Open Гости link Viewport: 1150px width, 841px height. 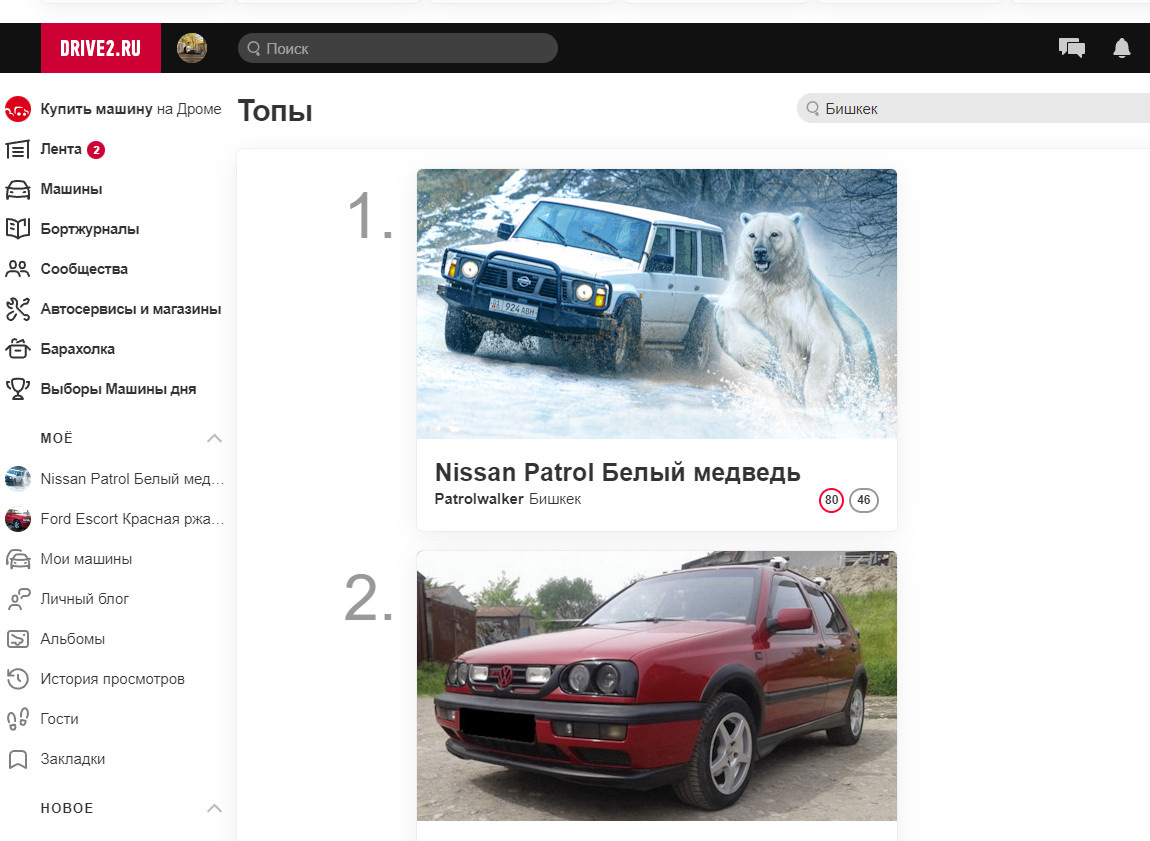[59, 719]
